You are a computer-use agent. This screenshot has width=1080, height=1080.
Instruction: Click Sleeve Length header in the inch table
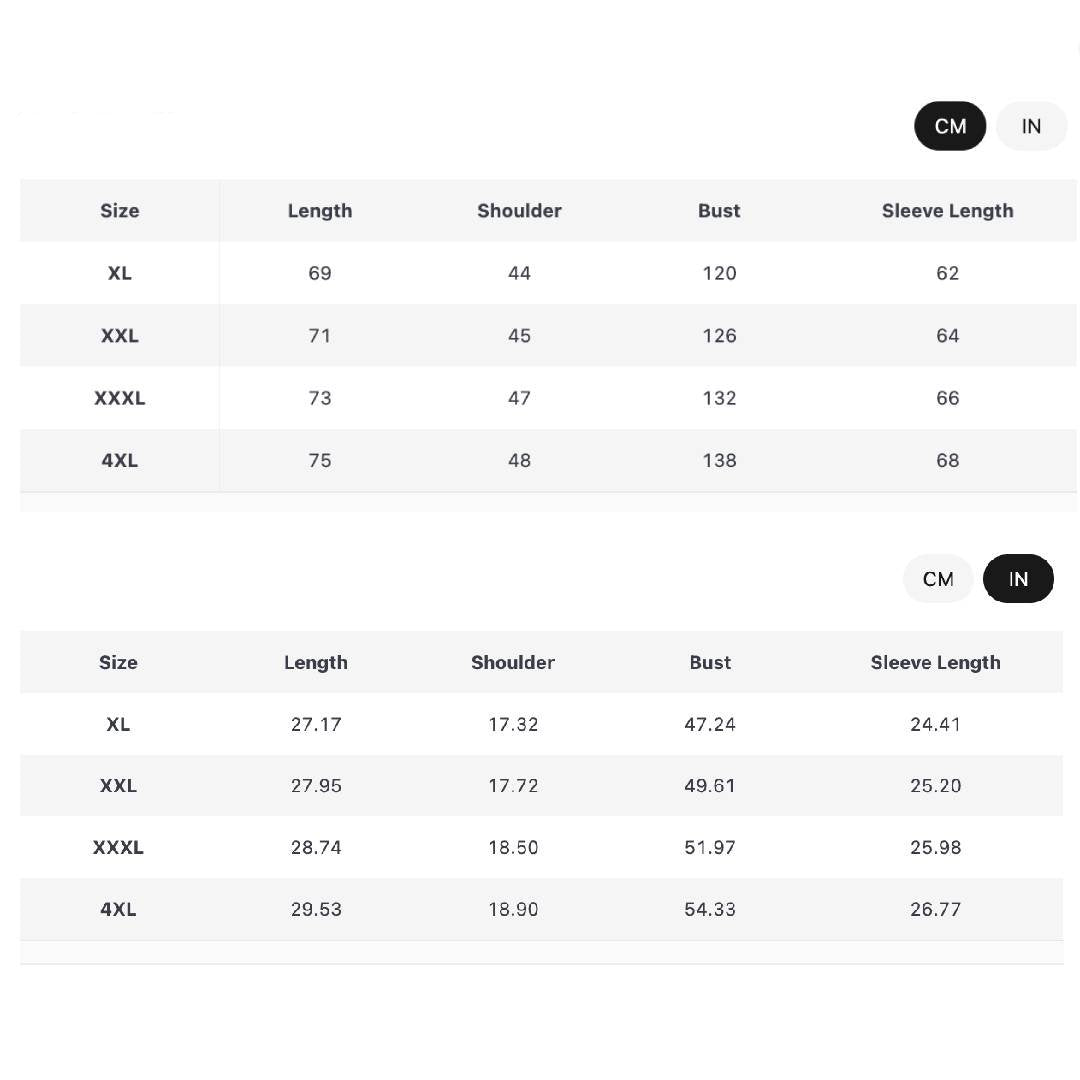tap(935, 662)
